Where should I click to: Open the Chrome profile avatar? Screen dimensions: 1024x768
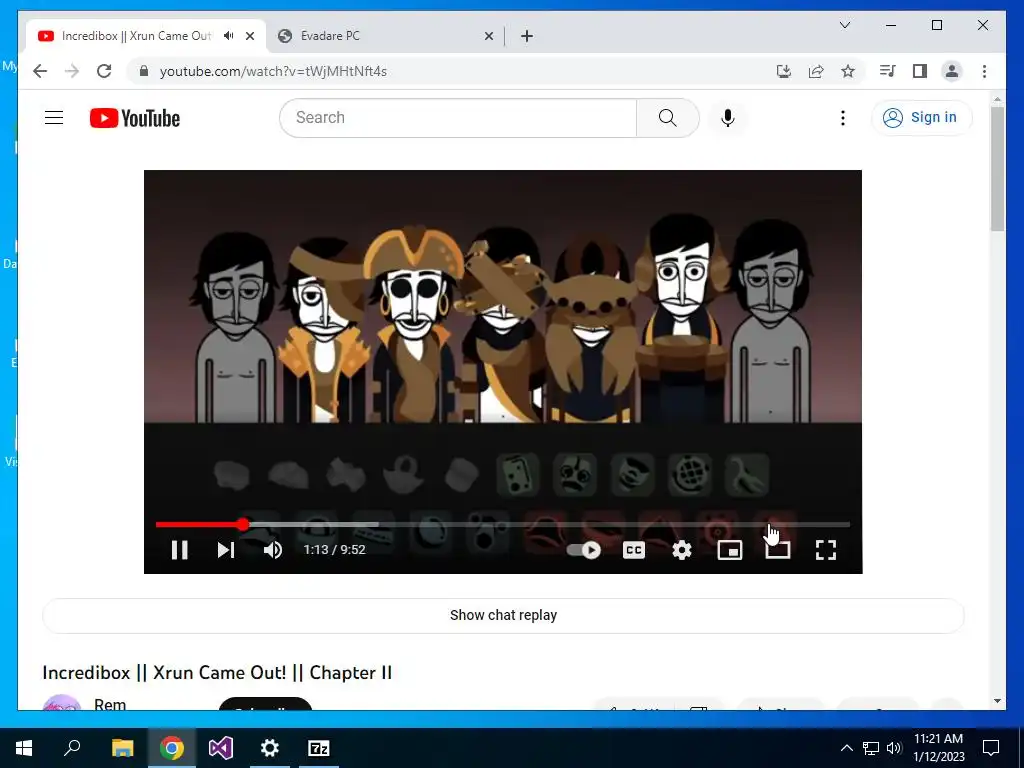[x=952, y=71]
